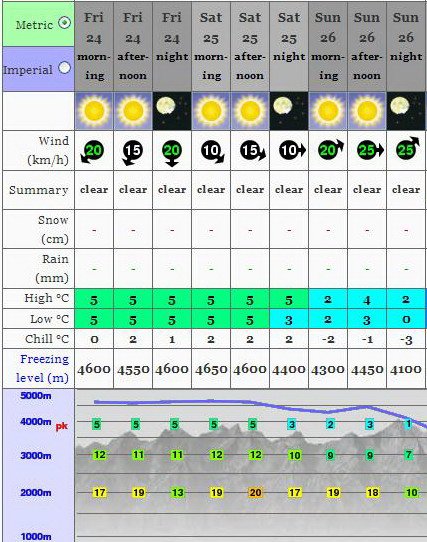The width and height of the screenshot is (427, 542).
Task: Click the Friday morning sun weather icon
Action: tap(94, 111)
